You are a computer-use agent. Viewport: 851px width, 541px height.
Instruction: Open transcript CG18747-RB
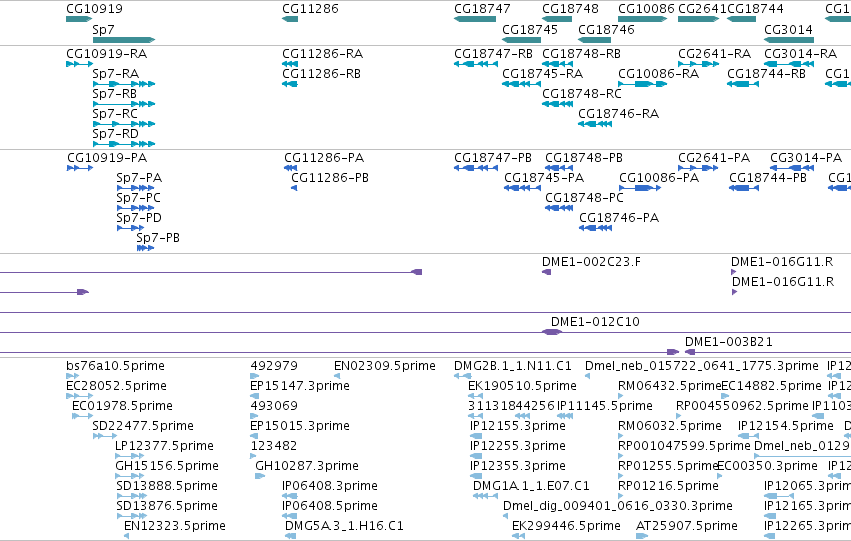pyautogui.click(x=493, y=54)
